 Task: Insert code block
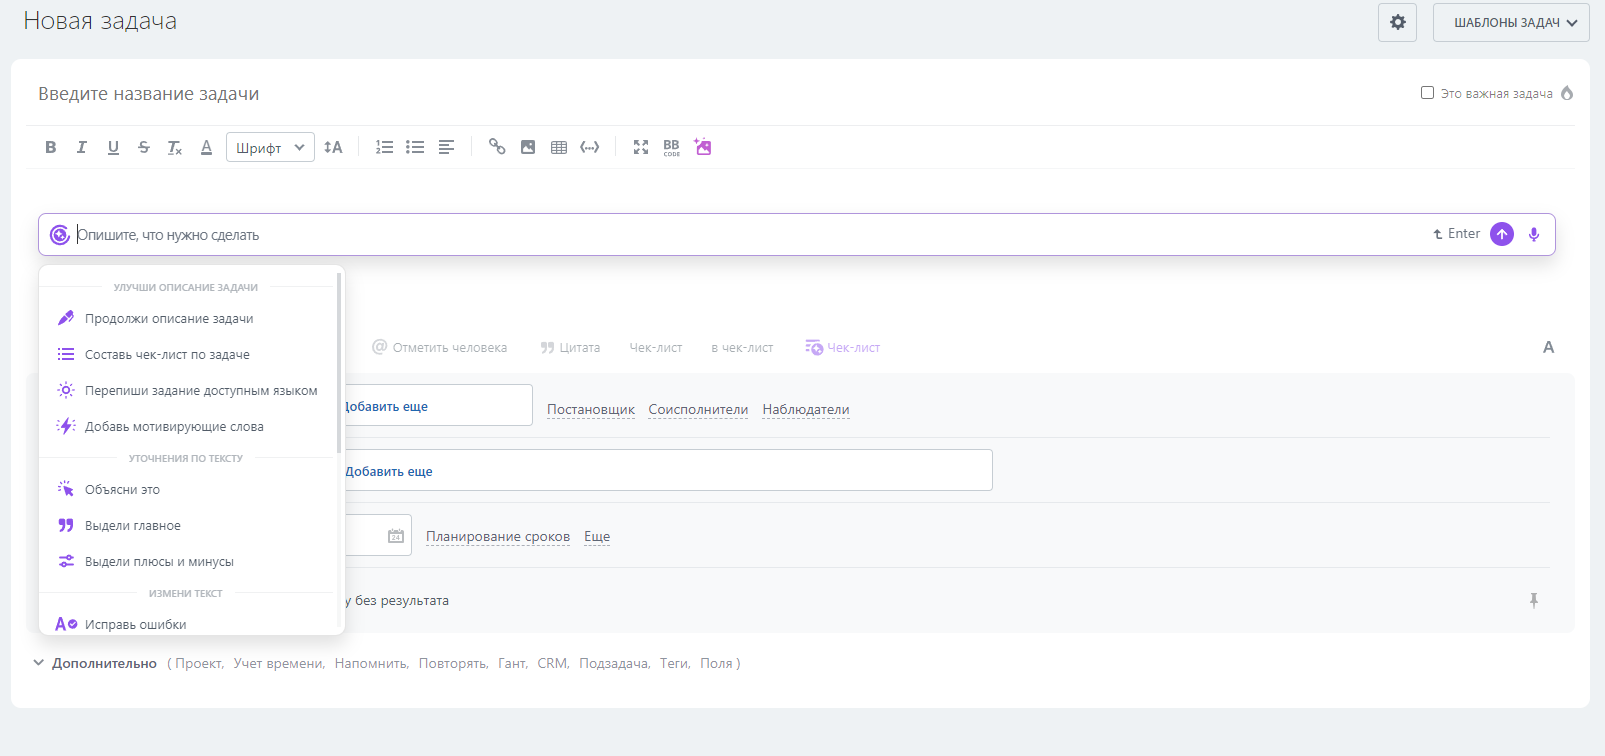pos(590,147)
